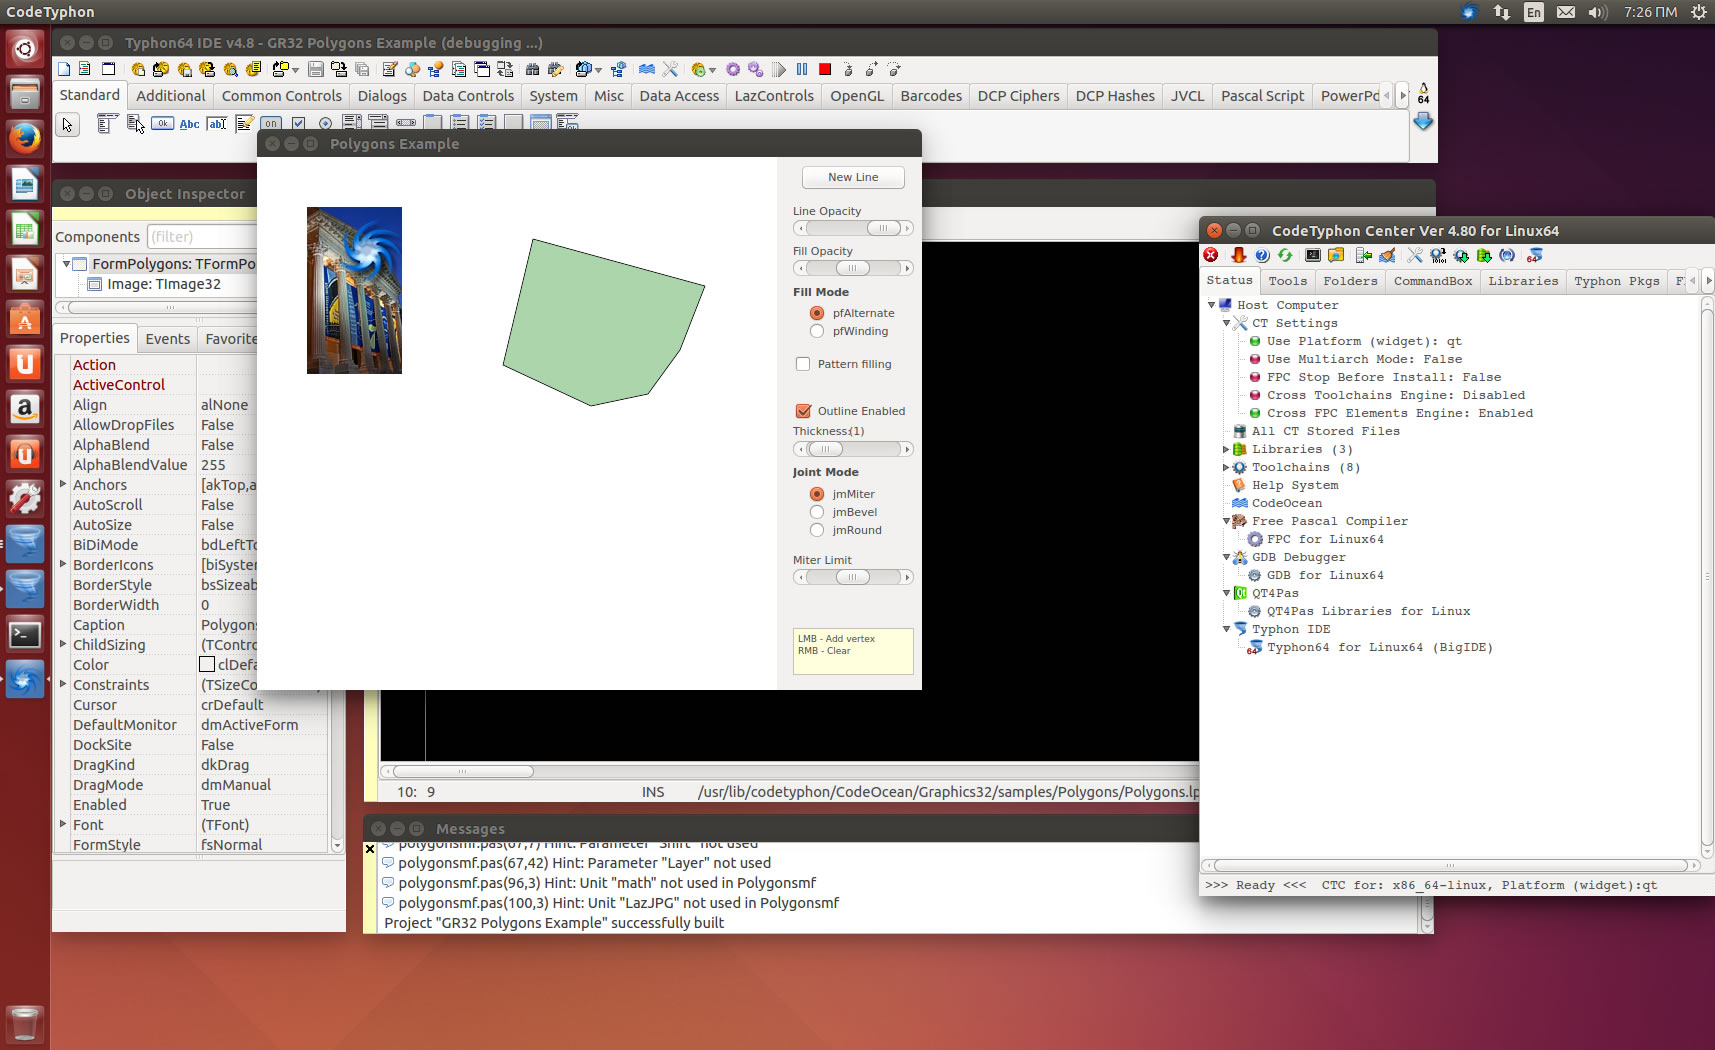Click the CodeOcean tree item
1715x1050 pixels.
coord(1277,503)
